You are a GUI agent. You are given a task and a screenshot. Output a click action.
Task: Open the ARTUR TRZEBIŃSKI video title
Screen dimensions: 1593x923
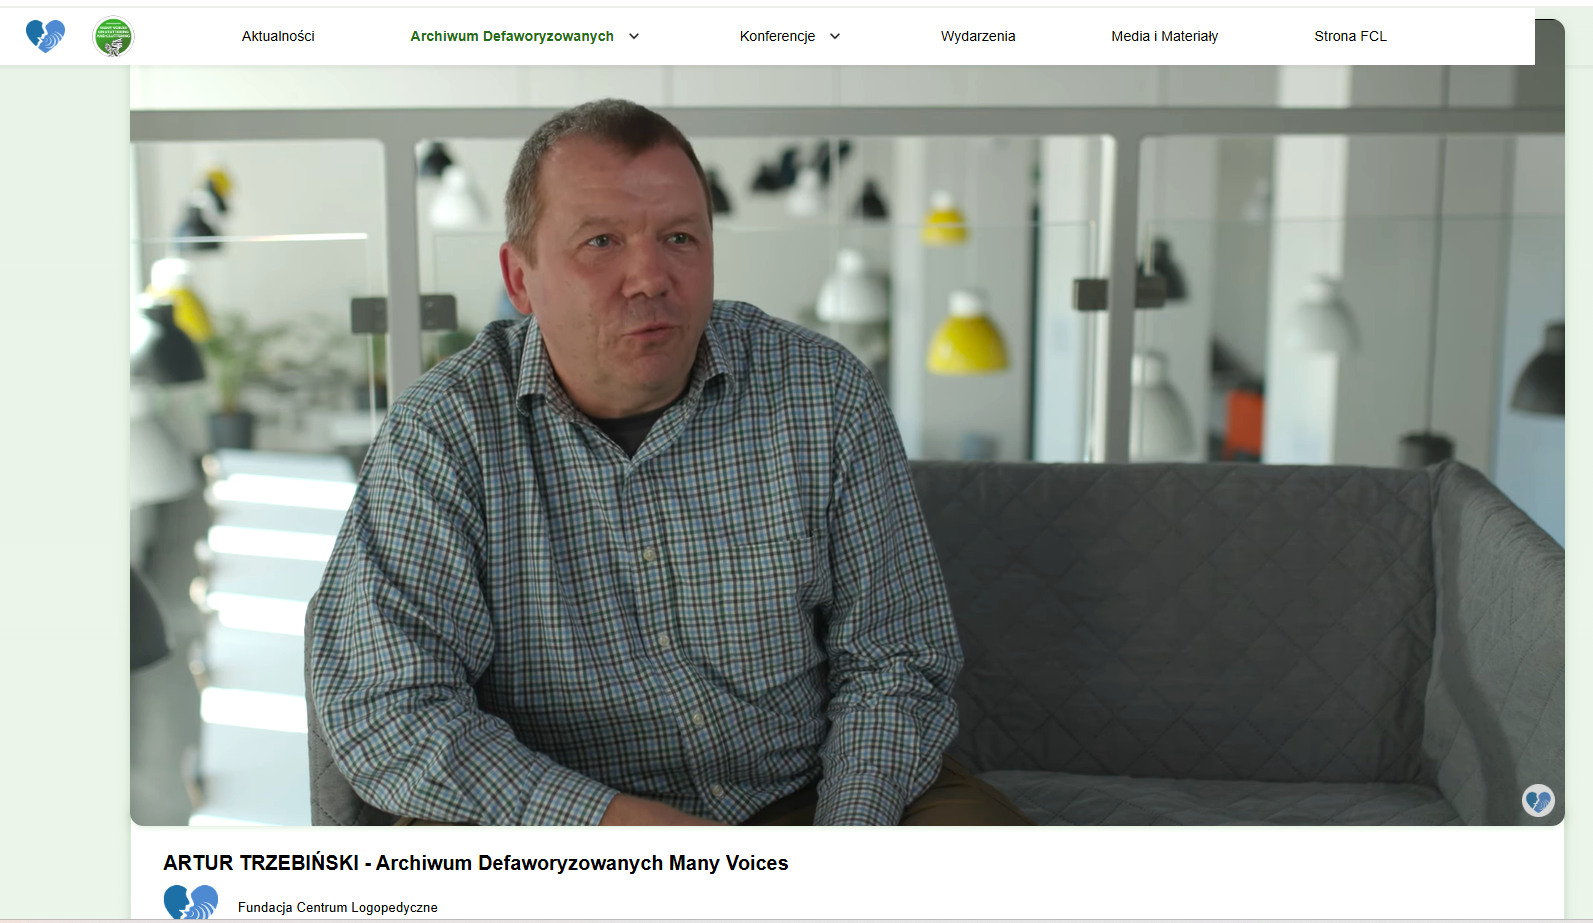click(476, 863)
